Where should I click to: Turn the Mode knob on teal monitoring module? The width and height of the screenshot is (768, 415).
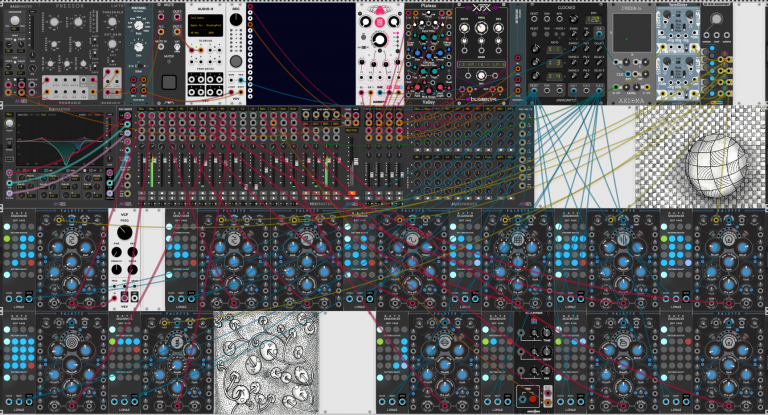coord(139,25)
